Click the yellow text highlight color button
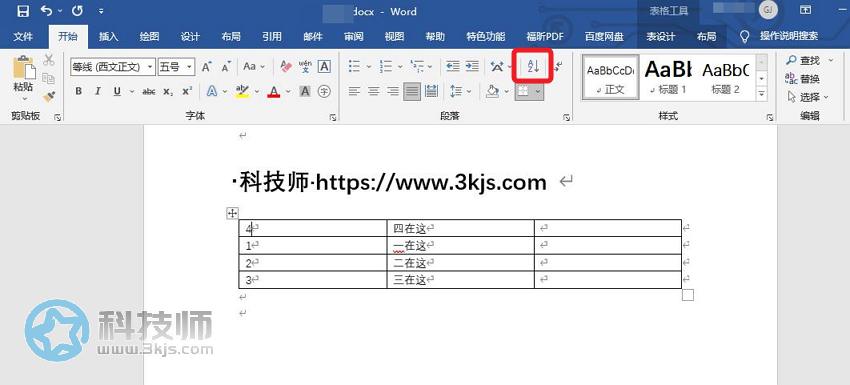This screenshot has height=385, width=850. 242,92
